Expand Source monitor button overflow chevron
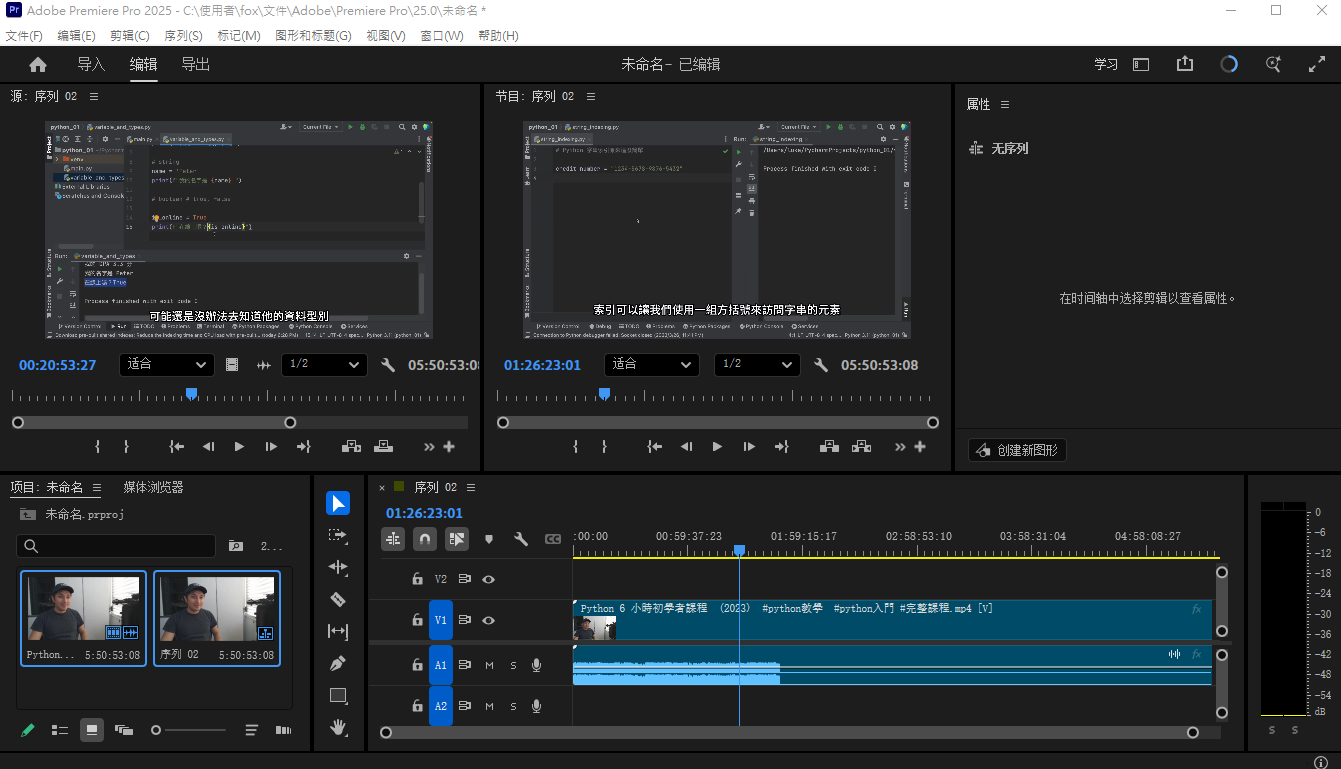Image resolution: width=1341 pixels, height=769 pixels. click(x=429, y=447)
